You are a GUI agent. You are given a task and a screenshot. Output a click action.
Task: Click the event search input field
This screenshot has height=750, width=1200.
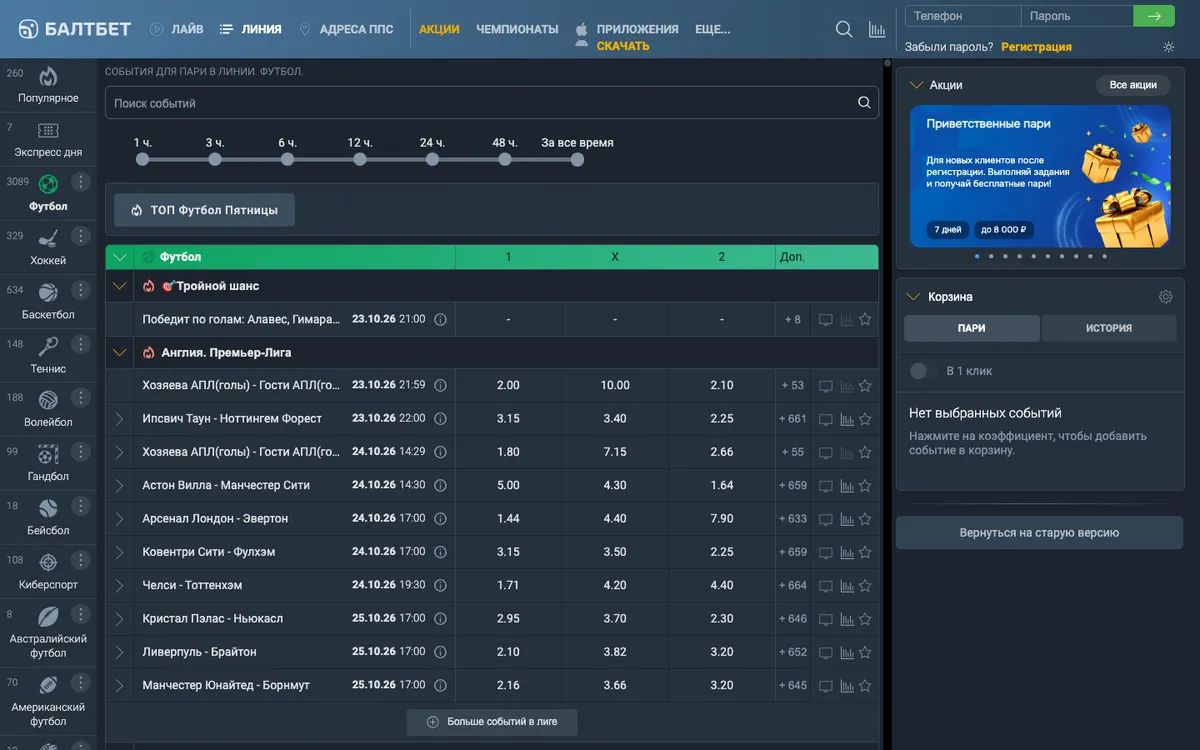tap(492, 103)
